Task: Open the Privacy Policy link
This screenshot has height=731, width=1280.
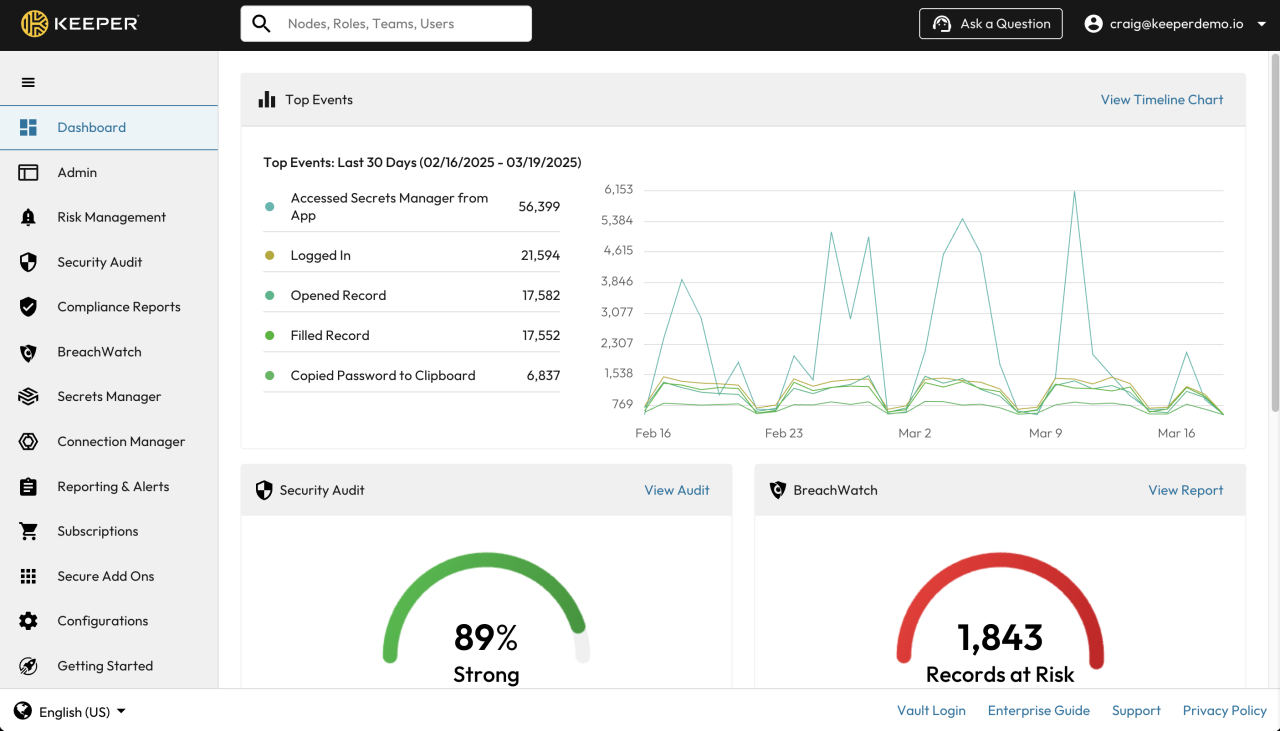Action: (x=1225, y=711)
